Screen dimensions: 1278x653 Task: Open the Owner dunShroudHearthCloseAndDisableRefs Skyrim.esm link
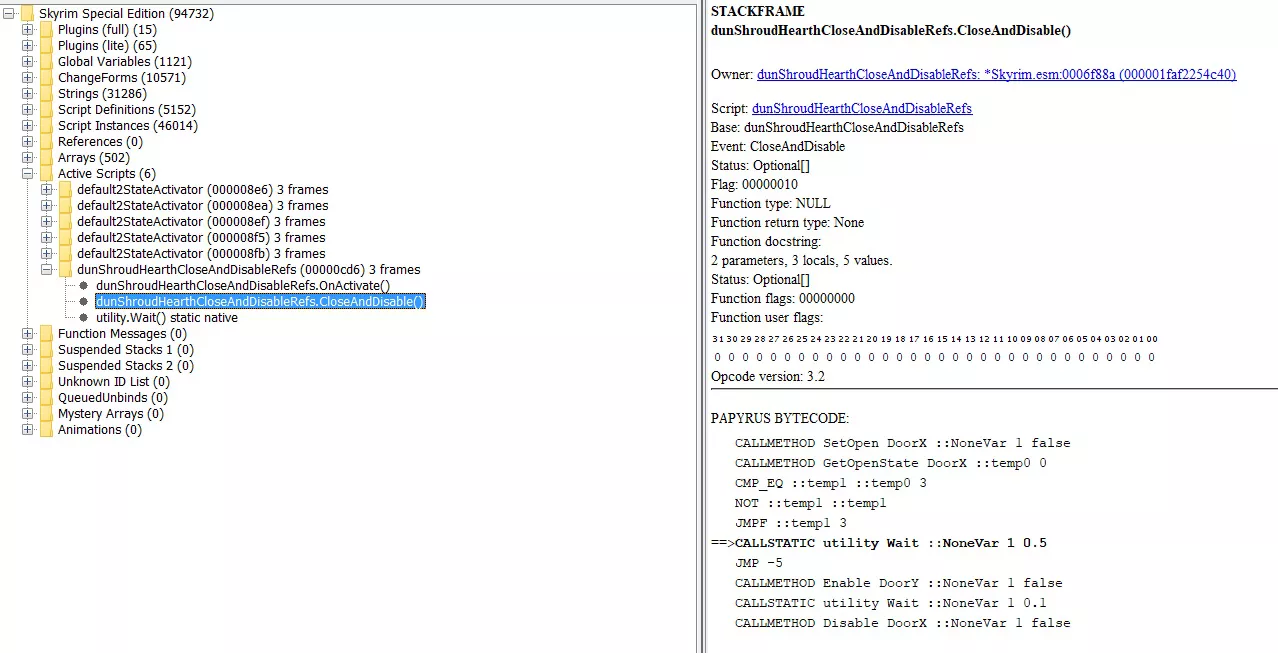point(997,74)
